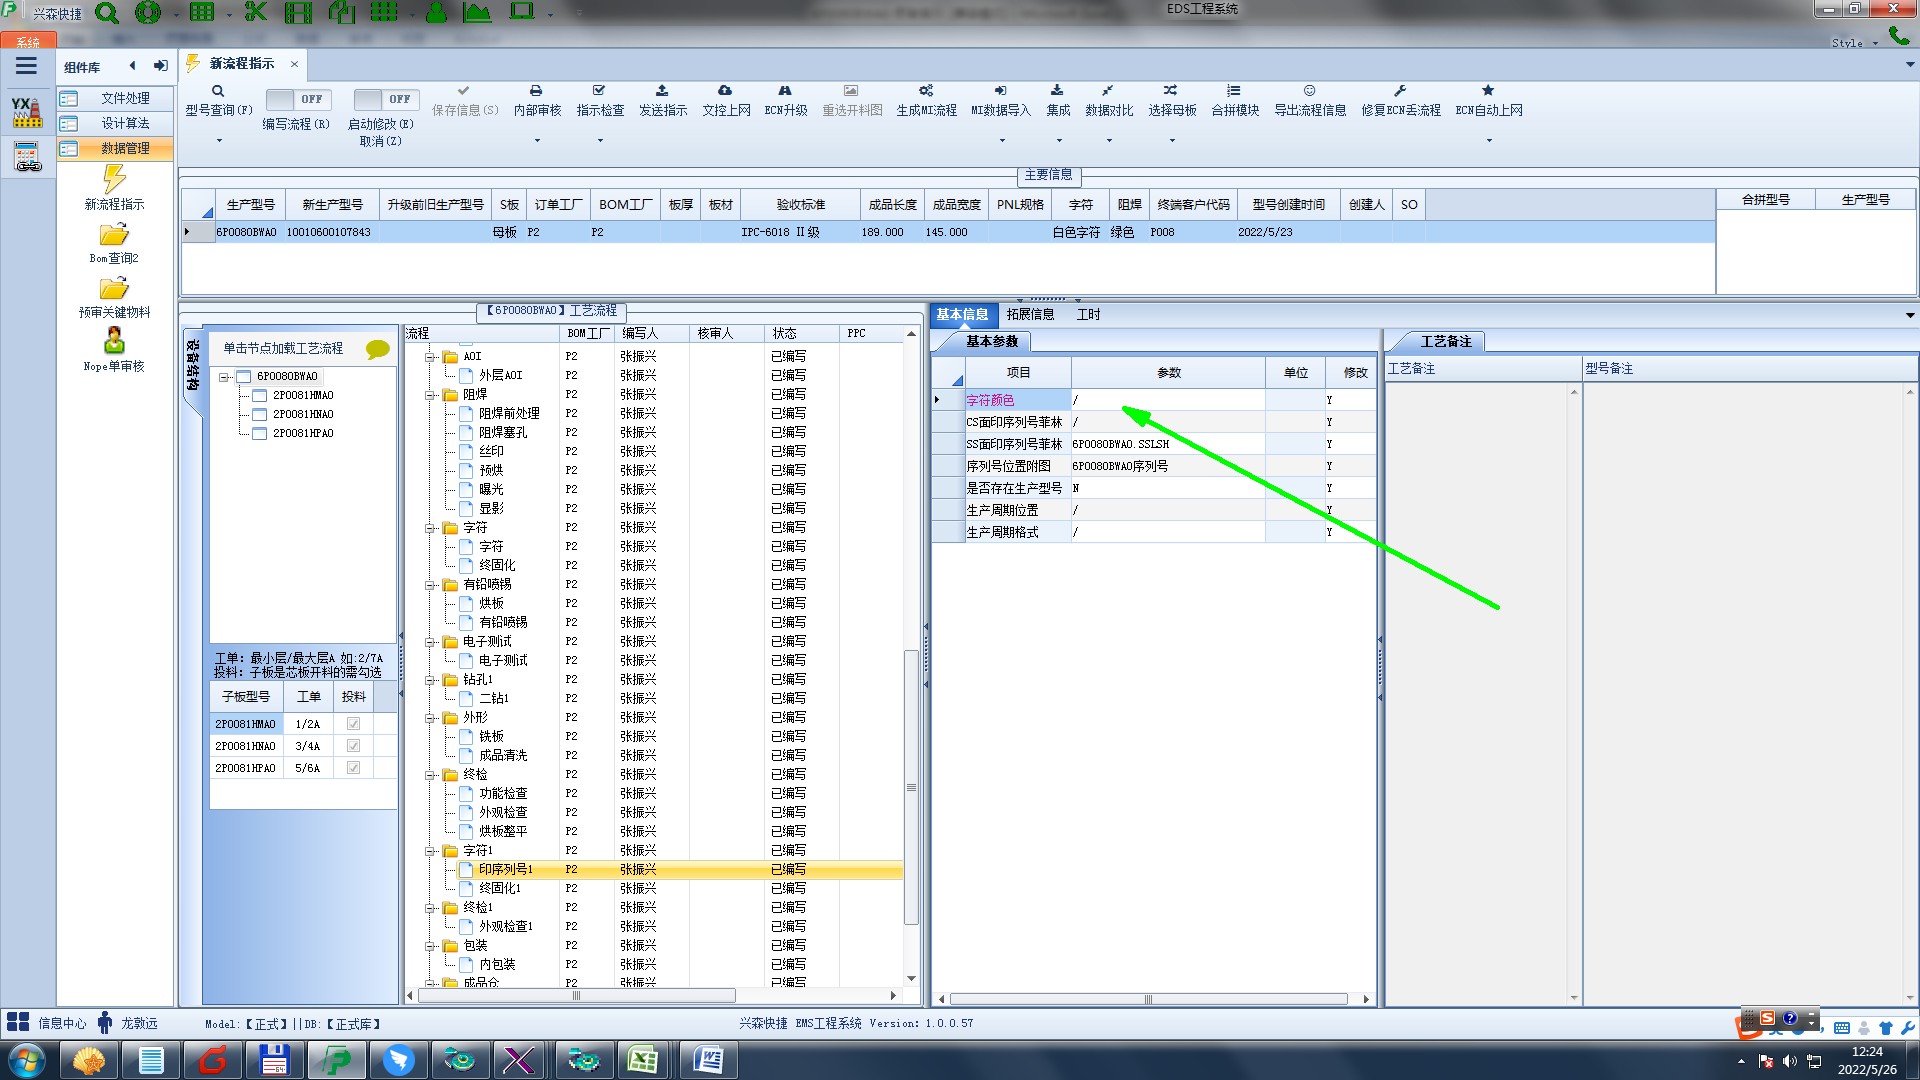This screenshot has height=1080, width=1920.
Task: Collapse the 终检 folder node
Action: coord(431,775)
